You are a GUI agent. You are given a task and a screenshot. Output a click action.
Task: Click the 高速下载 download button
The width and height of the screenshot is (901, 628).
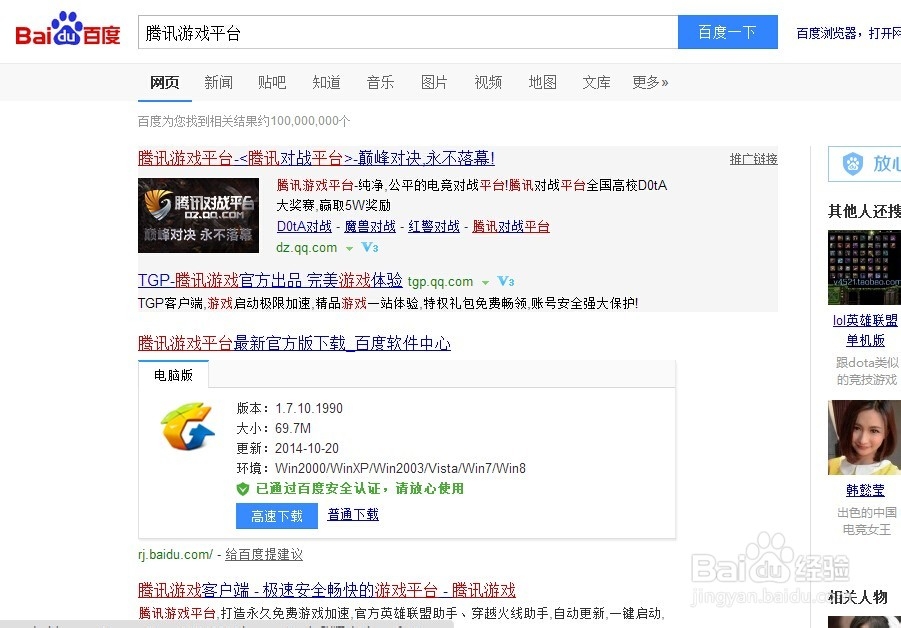(276, 515)
